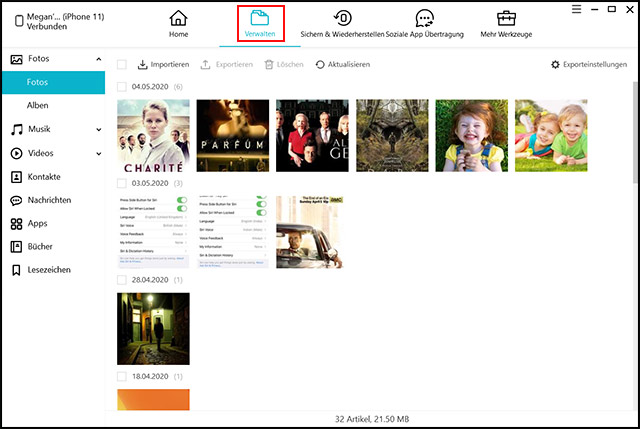Click the Importieren download icon
Screen dimensions: 640x429
point(142,64)
